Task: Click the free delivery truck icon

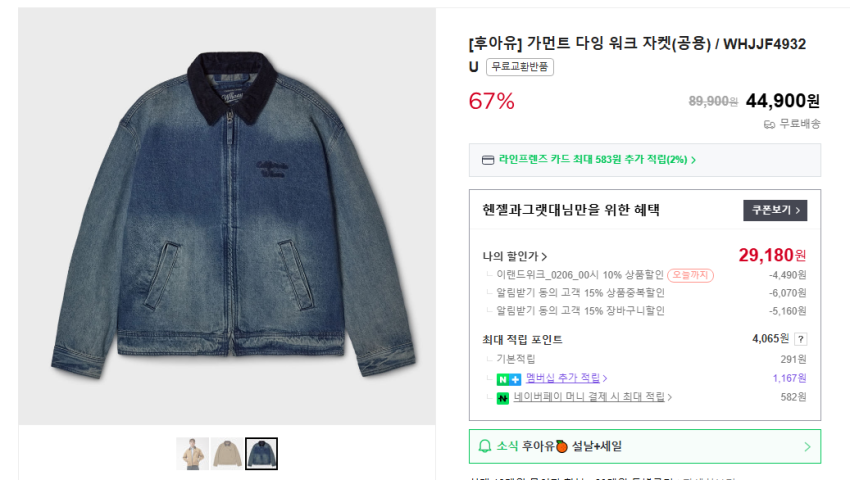Action: tap(769, 124)
